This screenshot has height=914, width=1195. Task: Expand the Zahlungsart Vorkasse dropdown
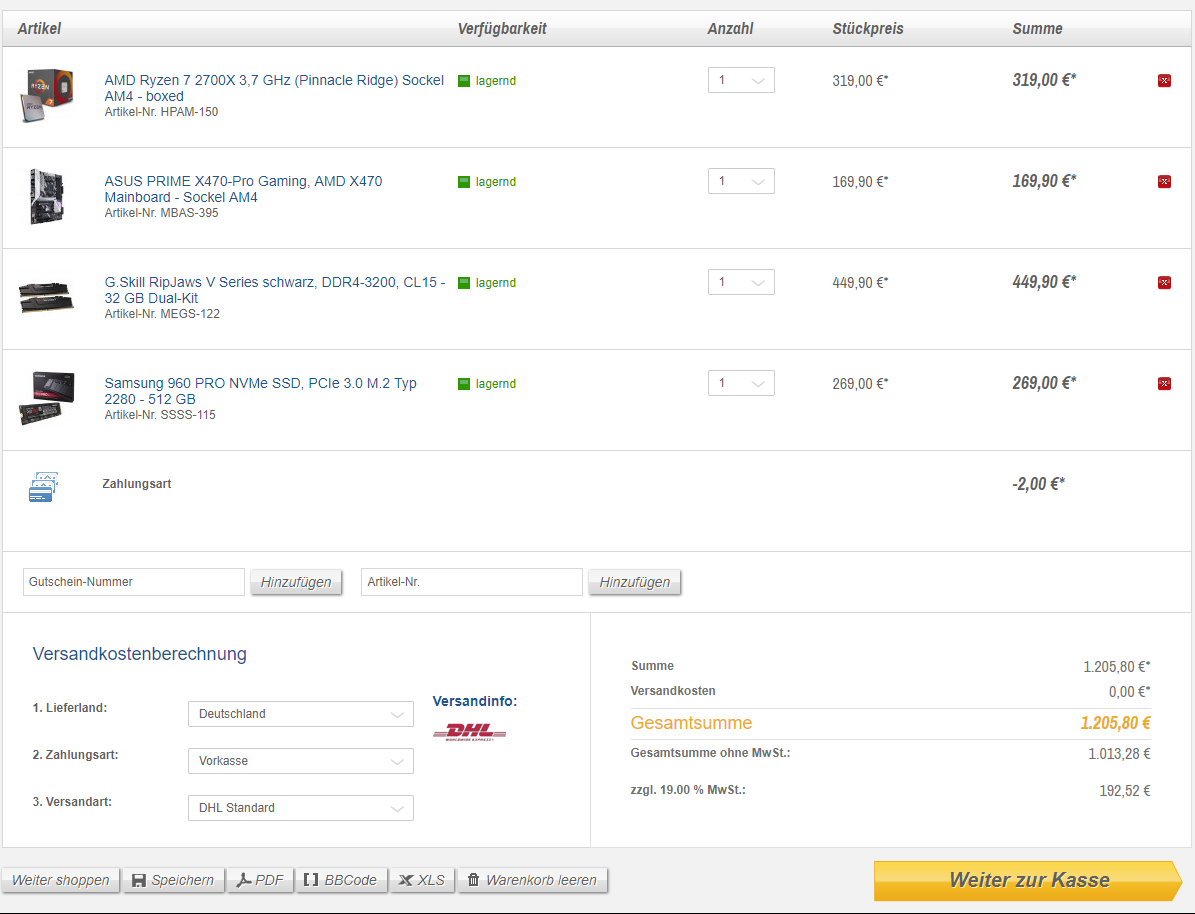click(300, 761)
